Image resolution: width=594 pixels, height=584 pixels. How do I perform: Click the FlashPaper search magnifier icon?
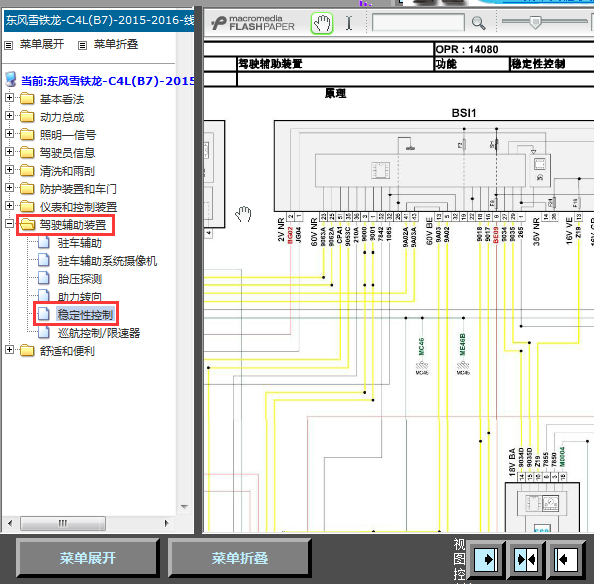point(478,23)
